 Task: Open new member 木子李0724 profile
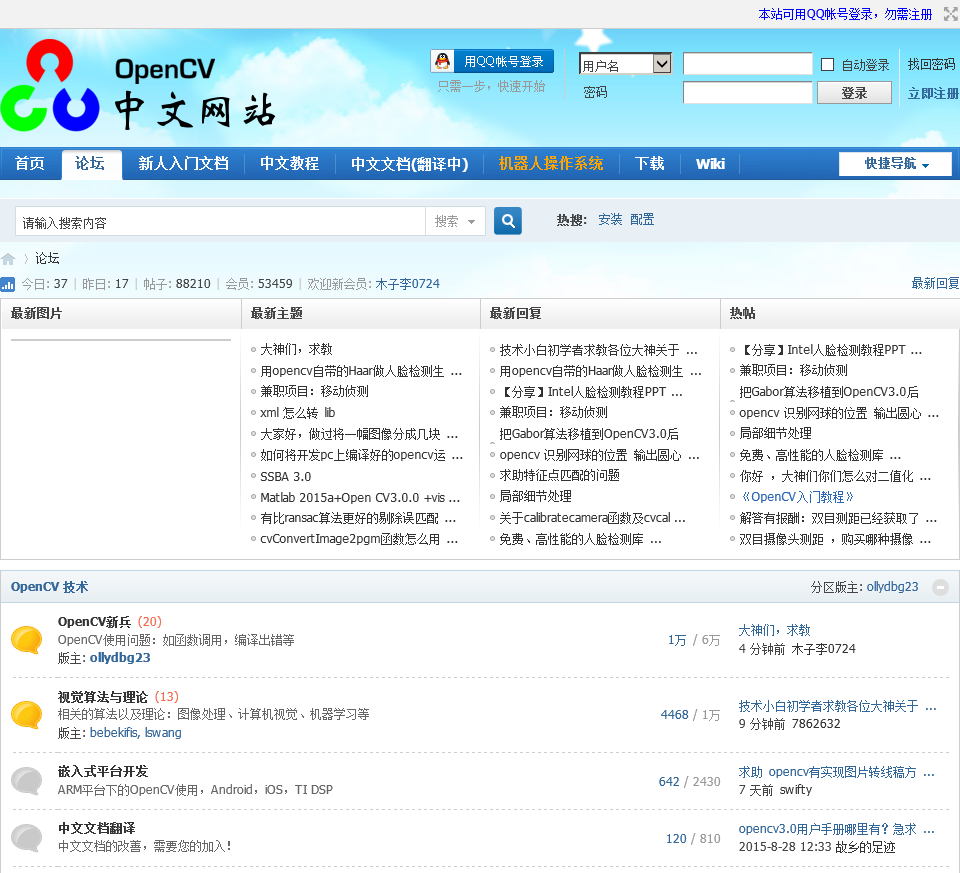[407, 284]
